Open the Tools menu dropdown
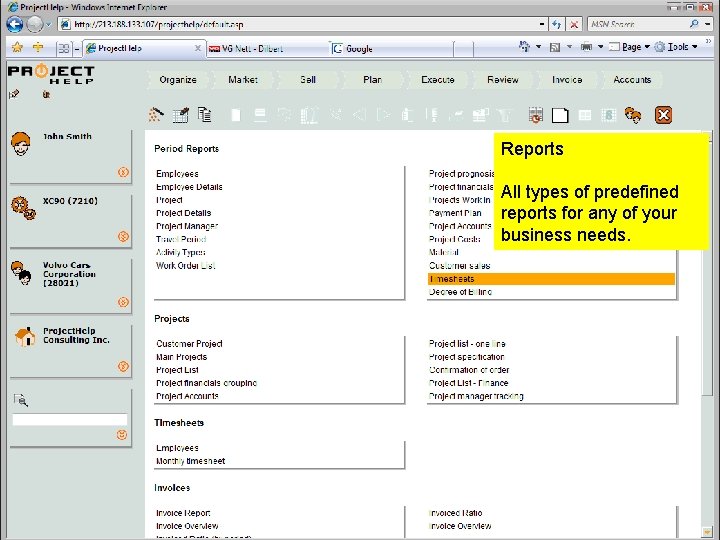Screen dimensions: 720x540 coord(676,47)
